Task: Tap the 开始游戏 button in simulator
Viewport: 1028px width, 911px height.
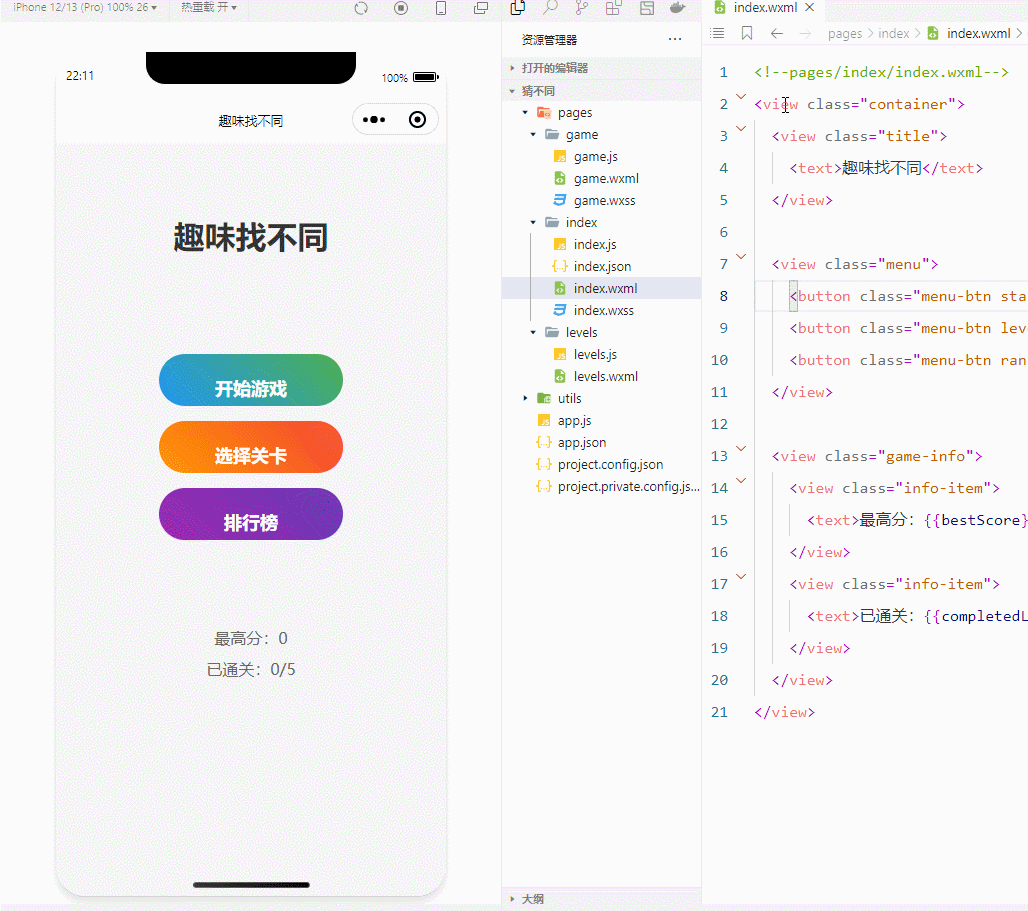Action: pos(250,380)
